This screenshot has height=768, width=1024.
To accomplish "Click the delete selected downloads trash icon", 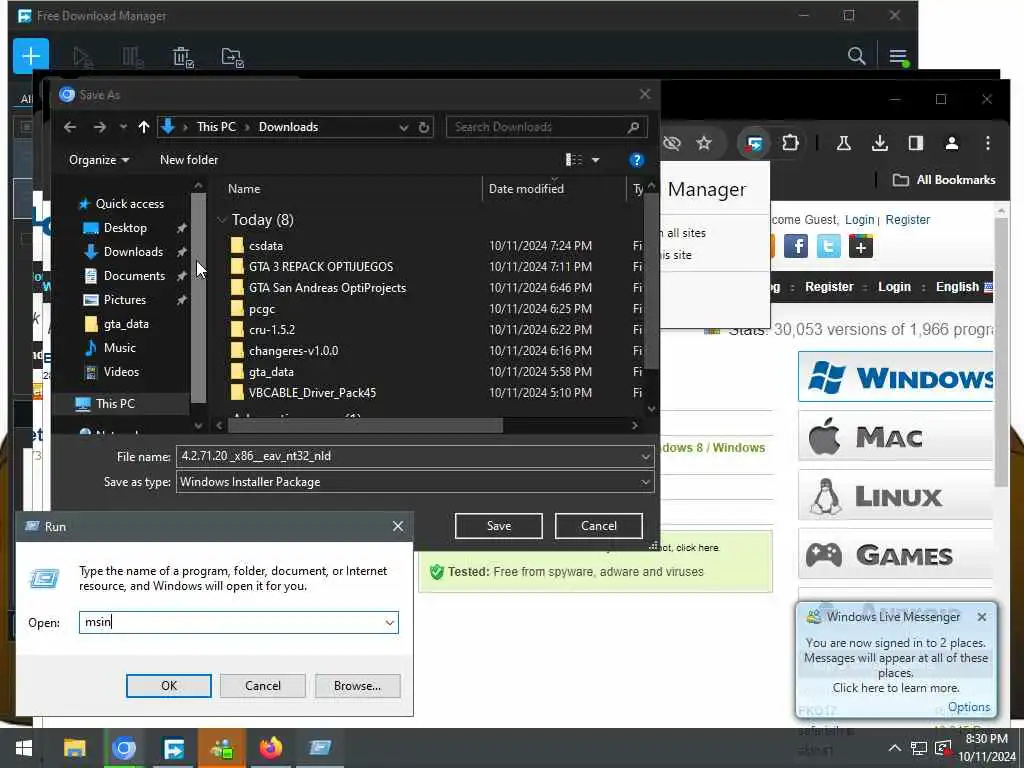I will (182, 57).
